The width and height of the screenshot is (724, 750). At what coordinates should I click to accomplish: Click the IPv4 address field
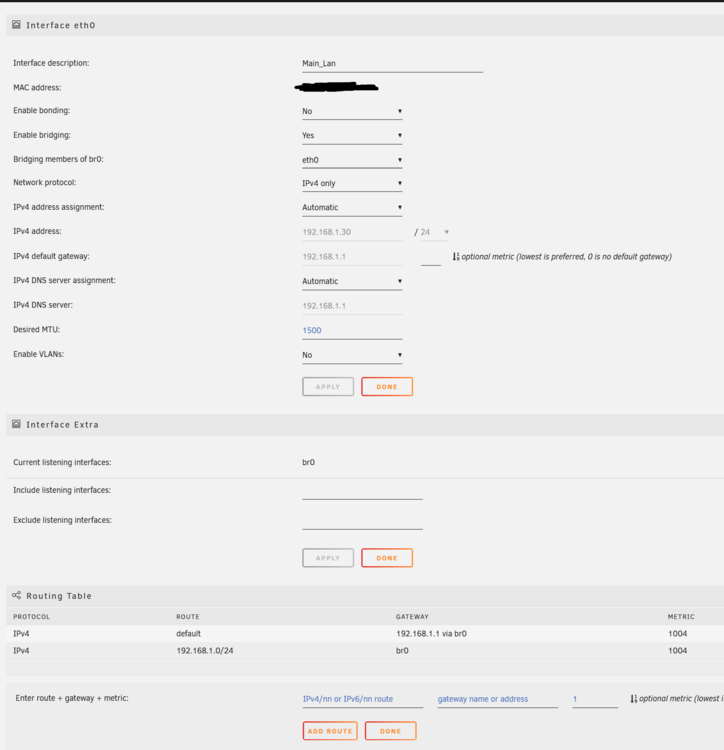(x=352, y=232)
